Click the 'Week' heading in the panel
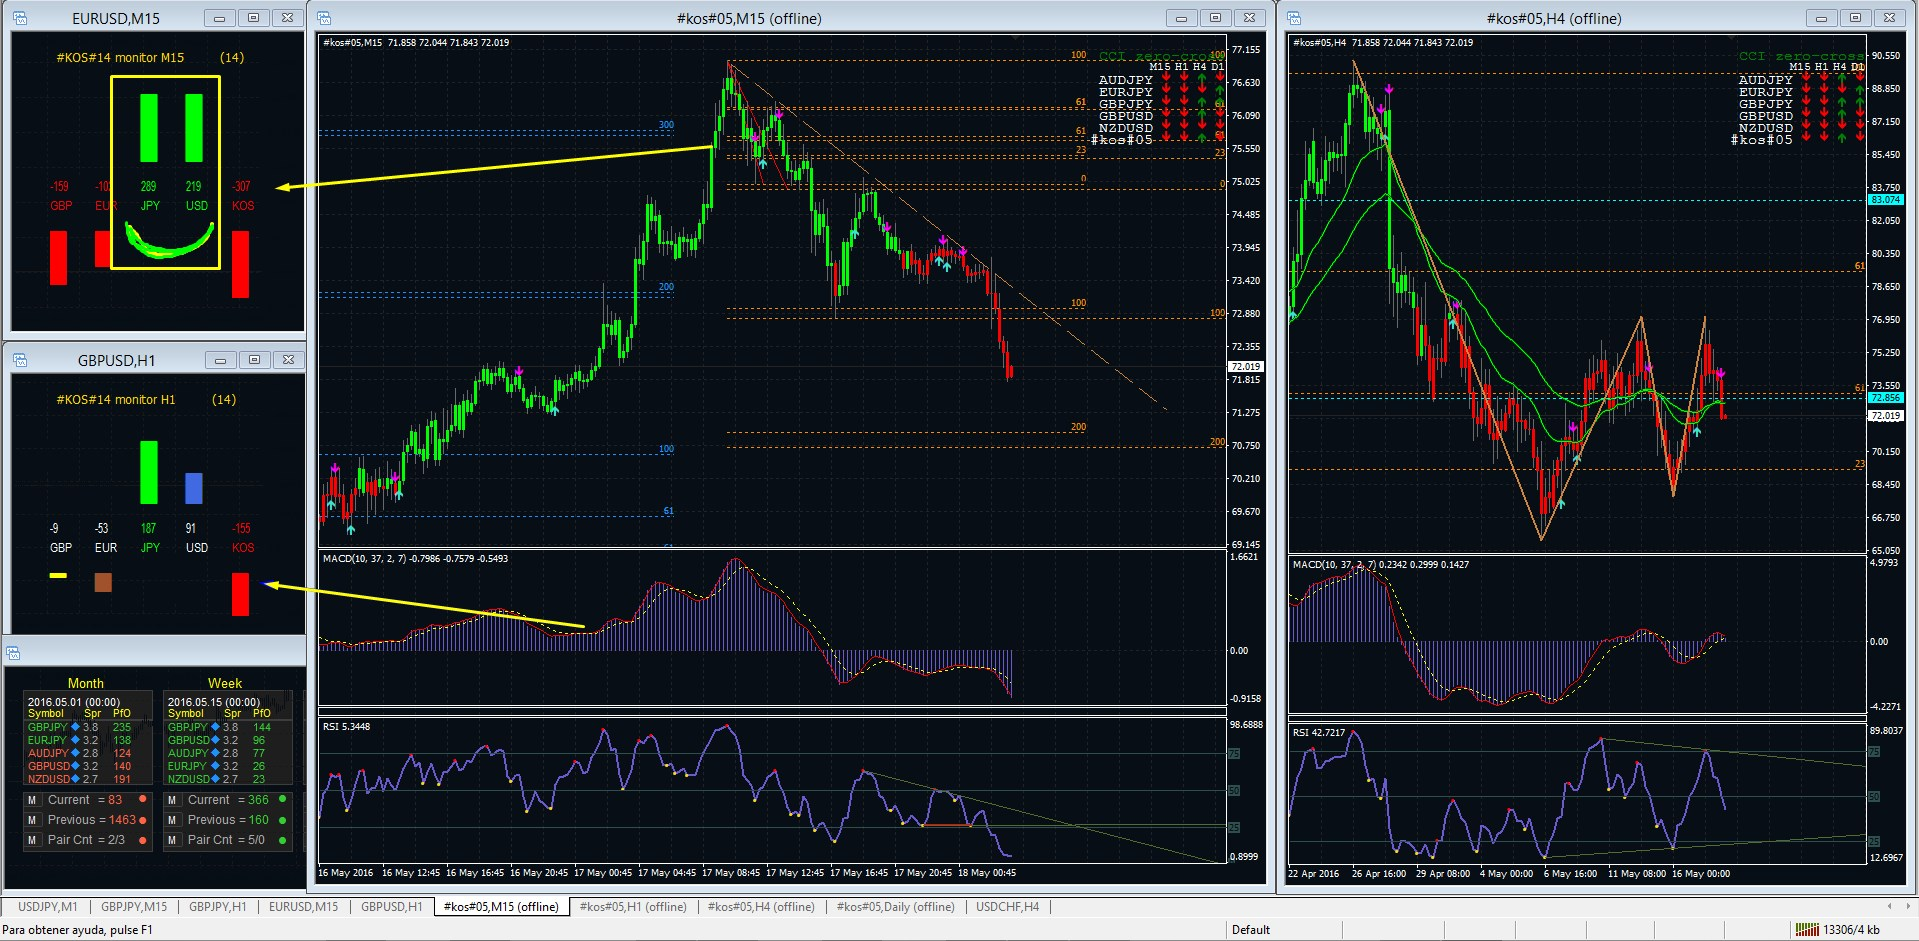Viewport: 1919px width, 941px height. [x=225, y=683]
